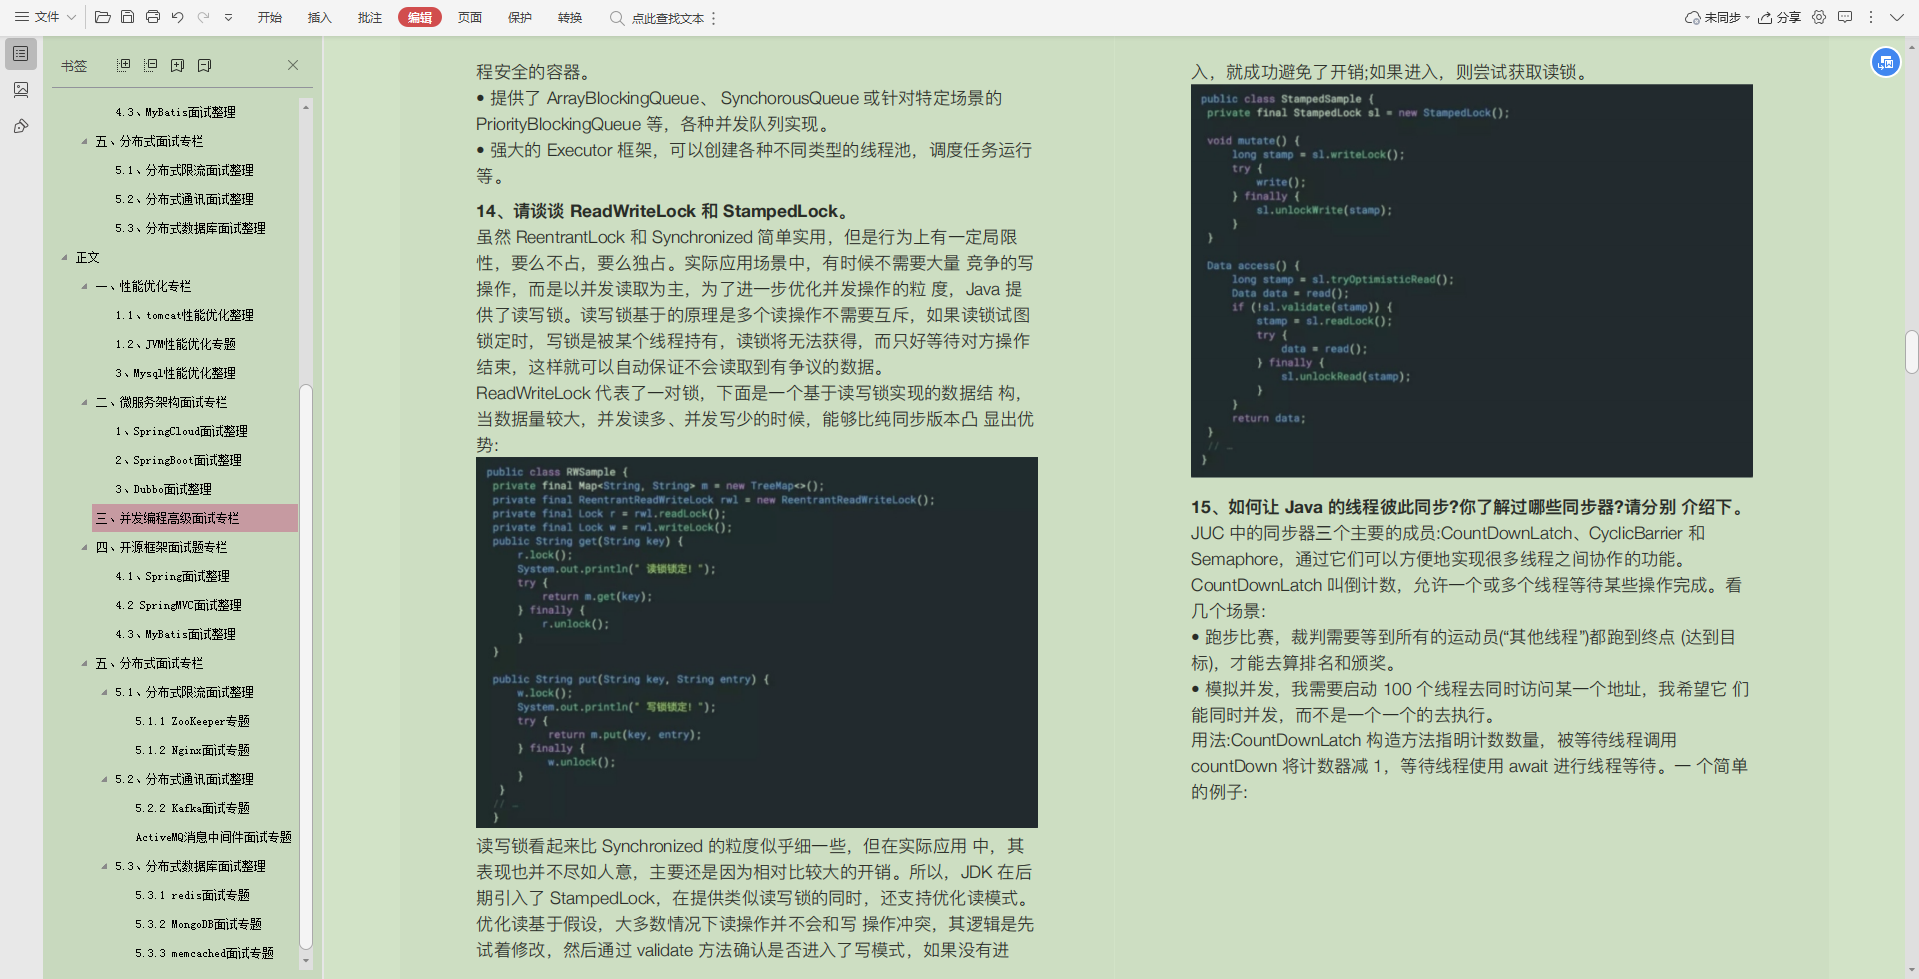Click the blue convert-to-Word floating button
Viewport: 1919px width, 979px height.
coord(1886,62)
